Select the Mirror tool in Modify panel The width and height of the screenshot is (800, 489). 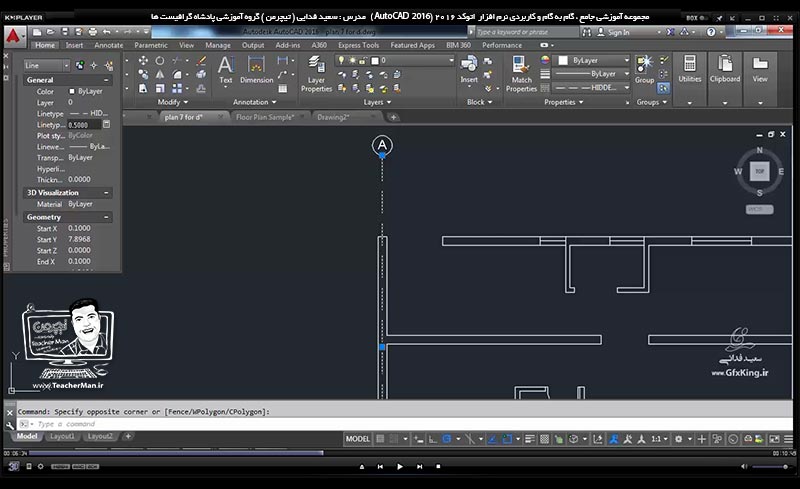[x=160, y=75]
